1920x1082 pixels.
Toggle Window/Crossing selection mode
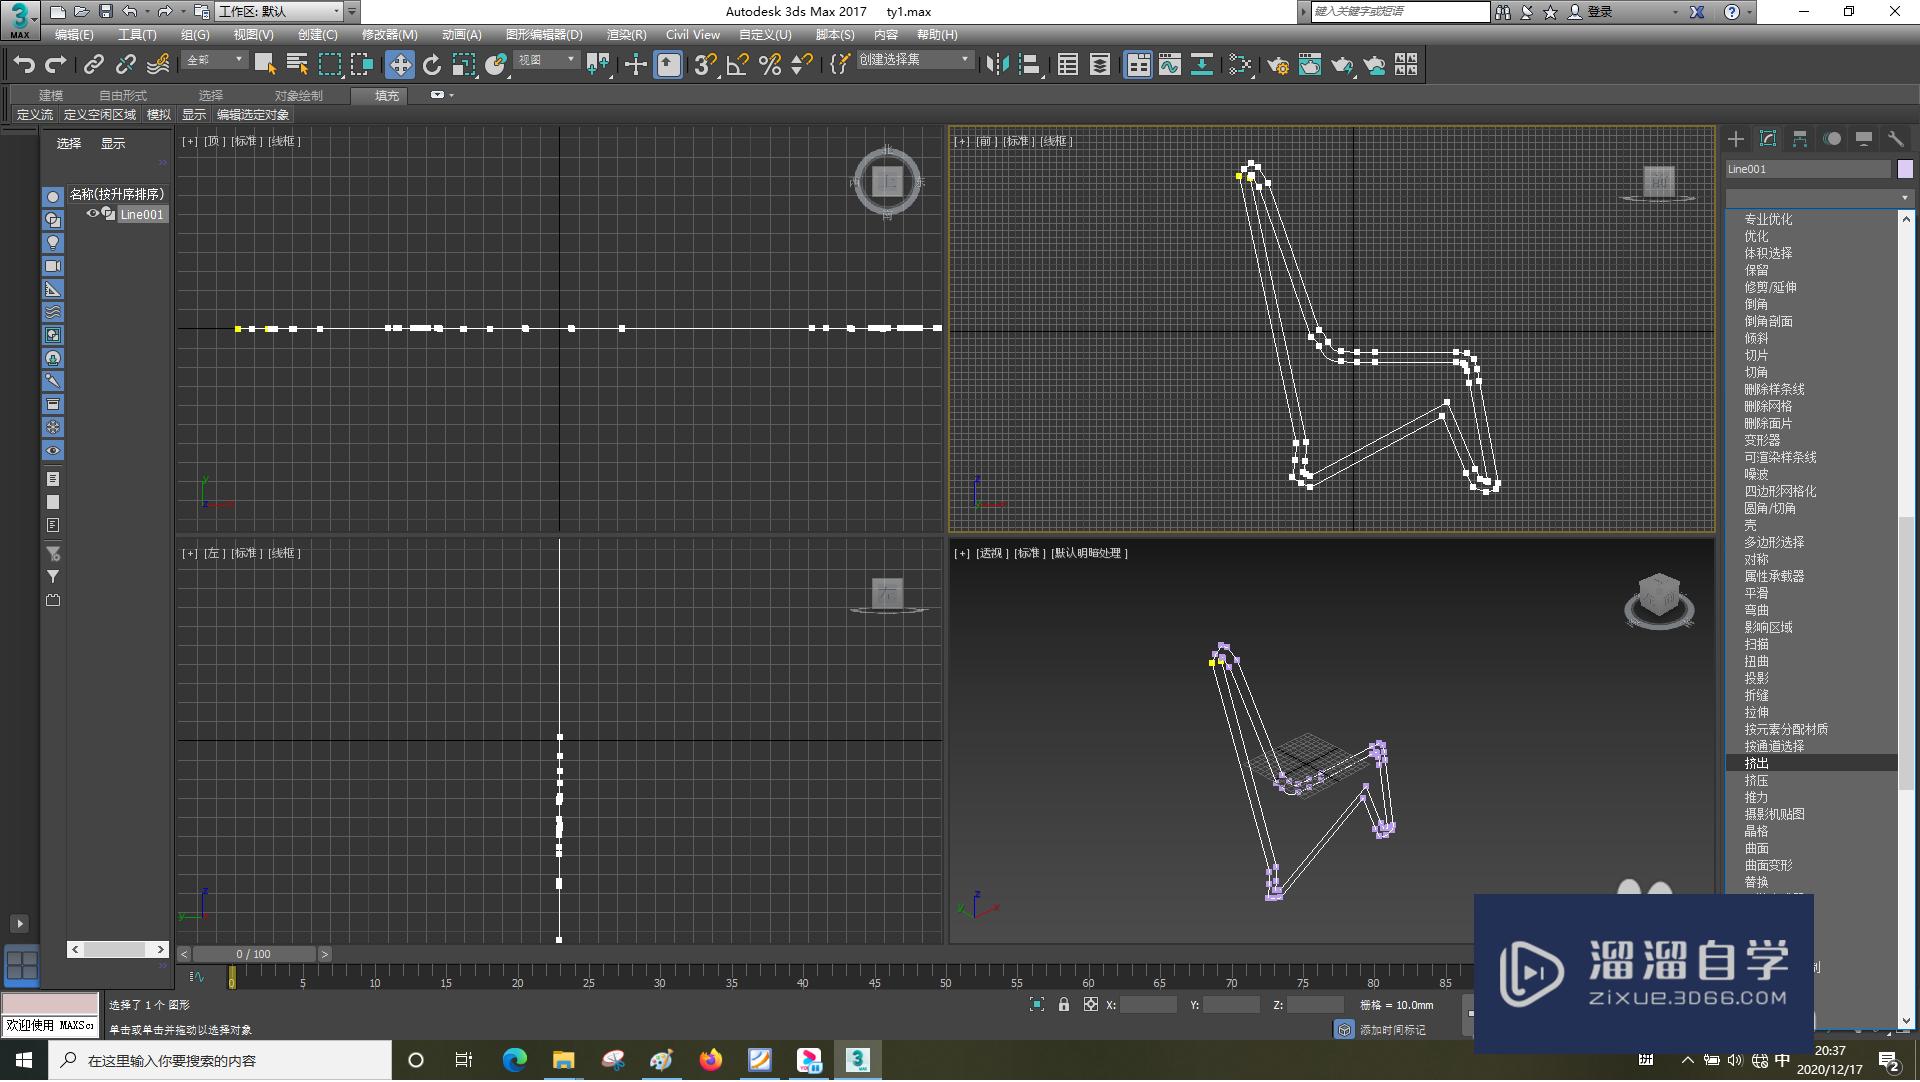pyautogui.click(x=362, y=65)
